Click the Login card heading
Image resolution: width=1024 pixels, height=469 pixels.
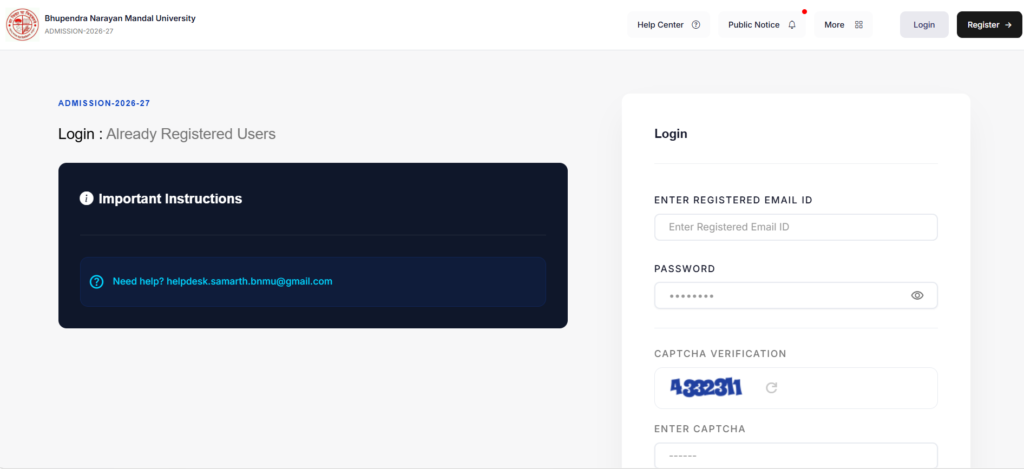[671, 134]
